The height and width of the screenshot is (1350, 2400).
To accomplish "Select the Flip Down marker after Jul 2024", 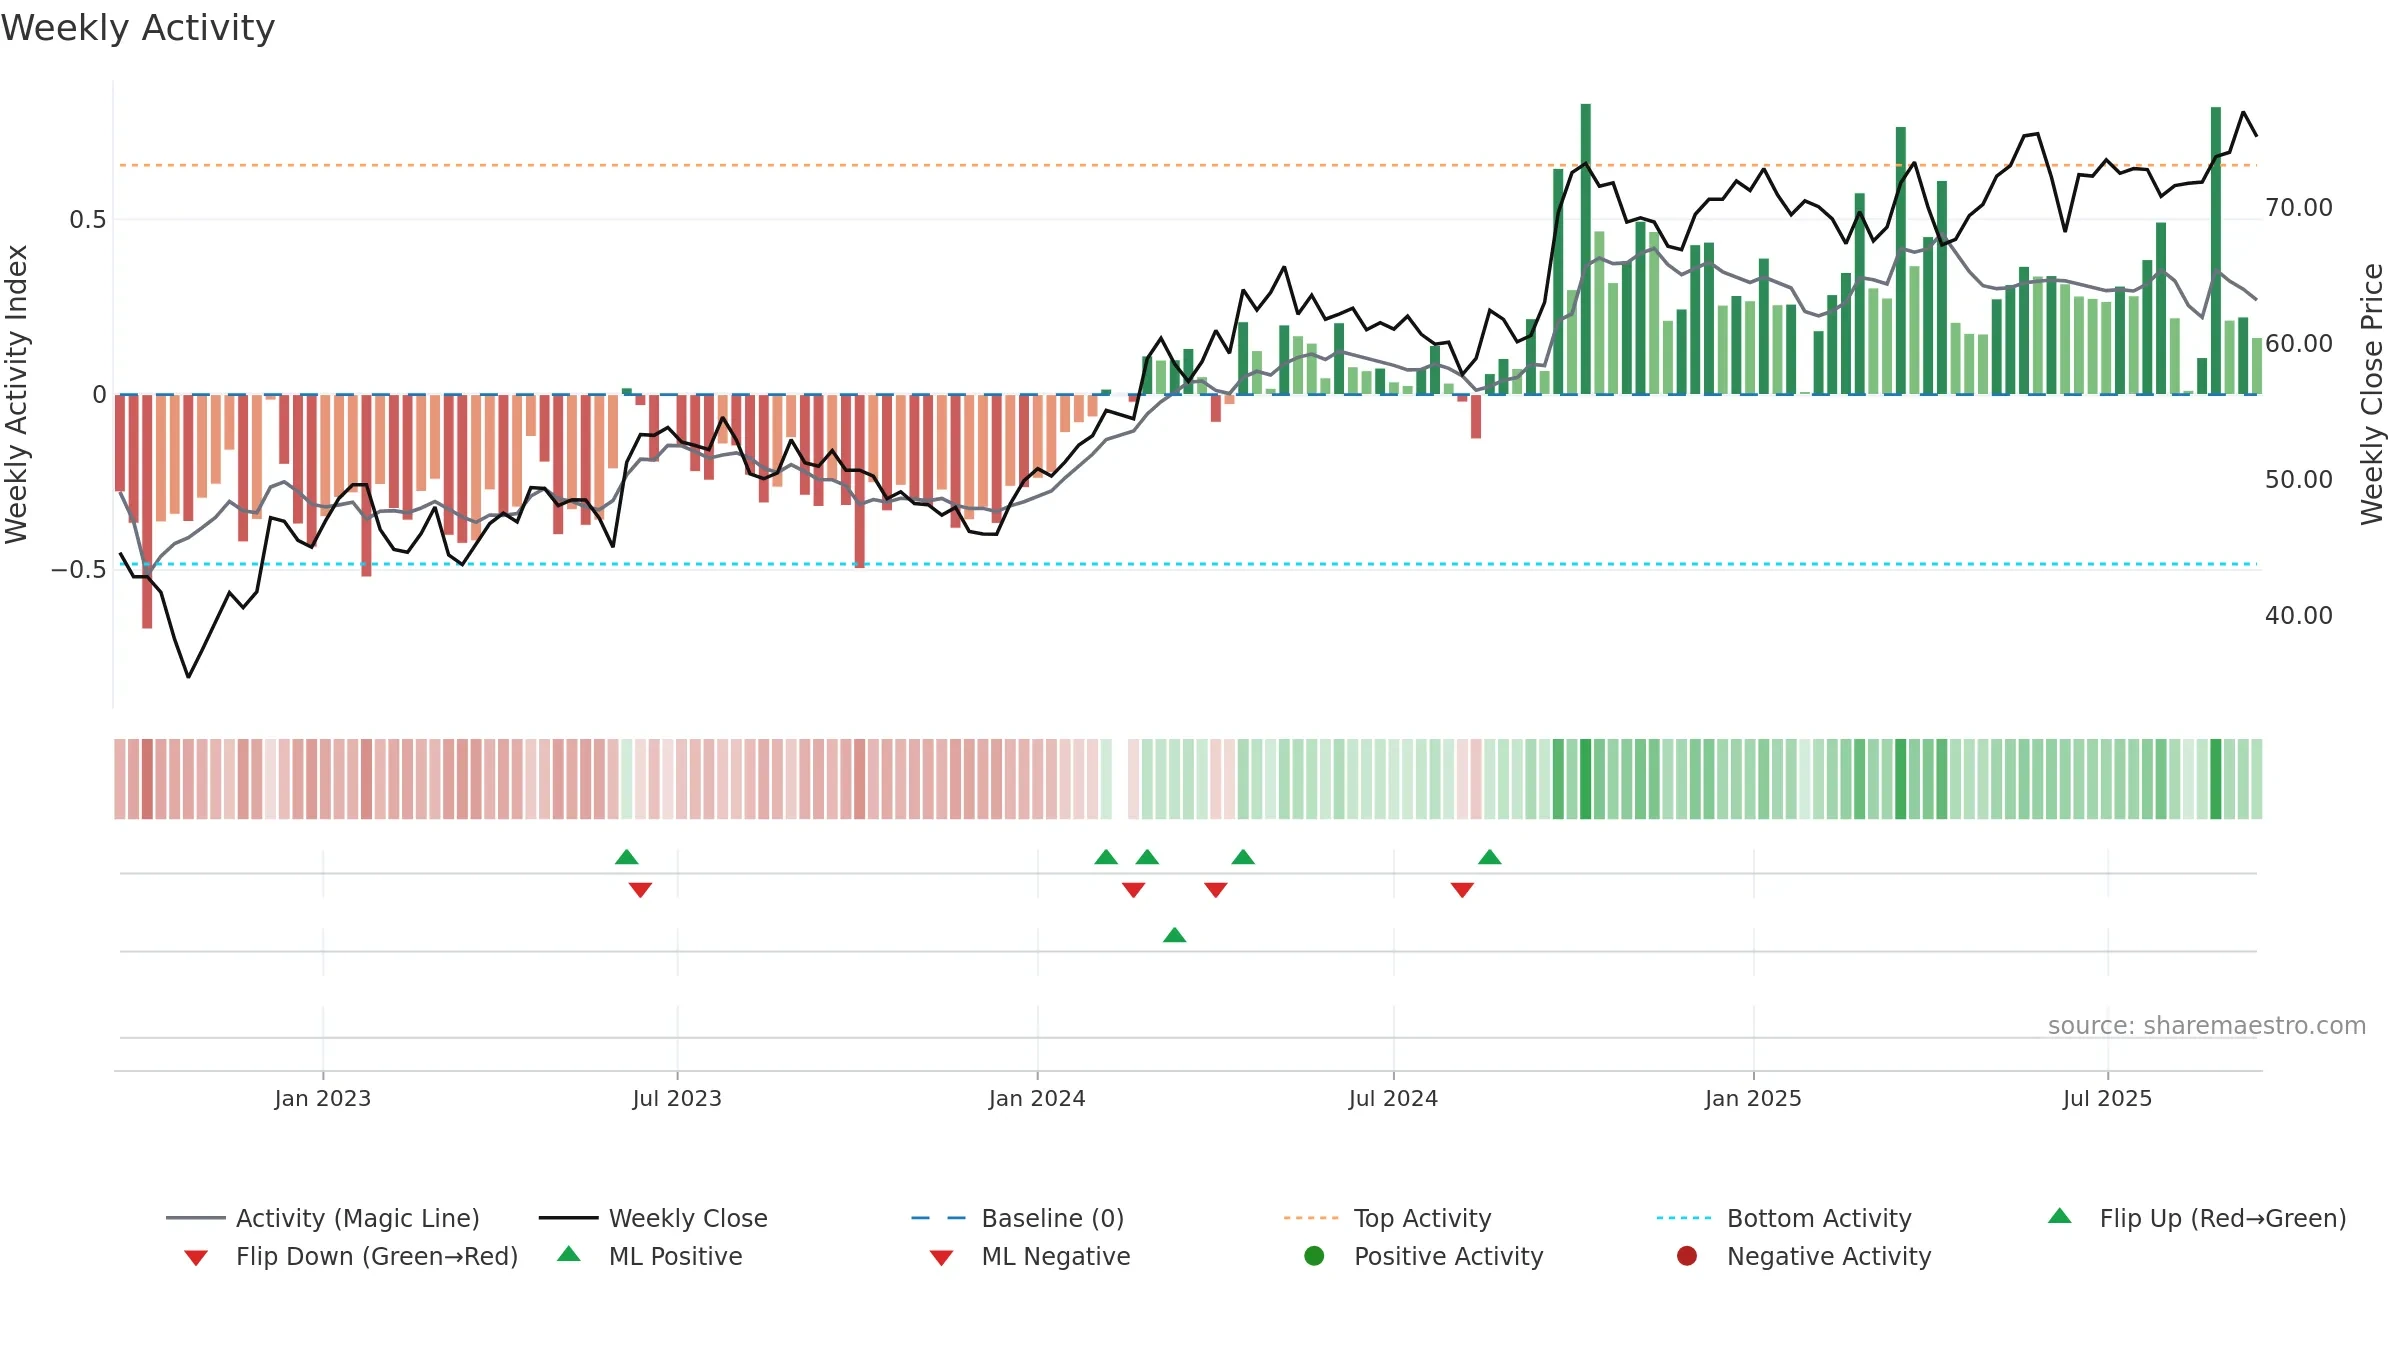I will coord(1462,890).
